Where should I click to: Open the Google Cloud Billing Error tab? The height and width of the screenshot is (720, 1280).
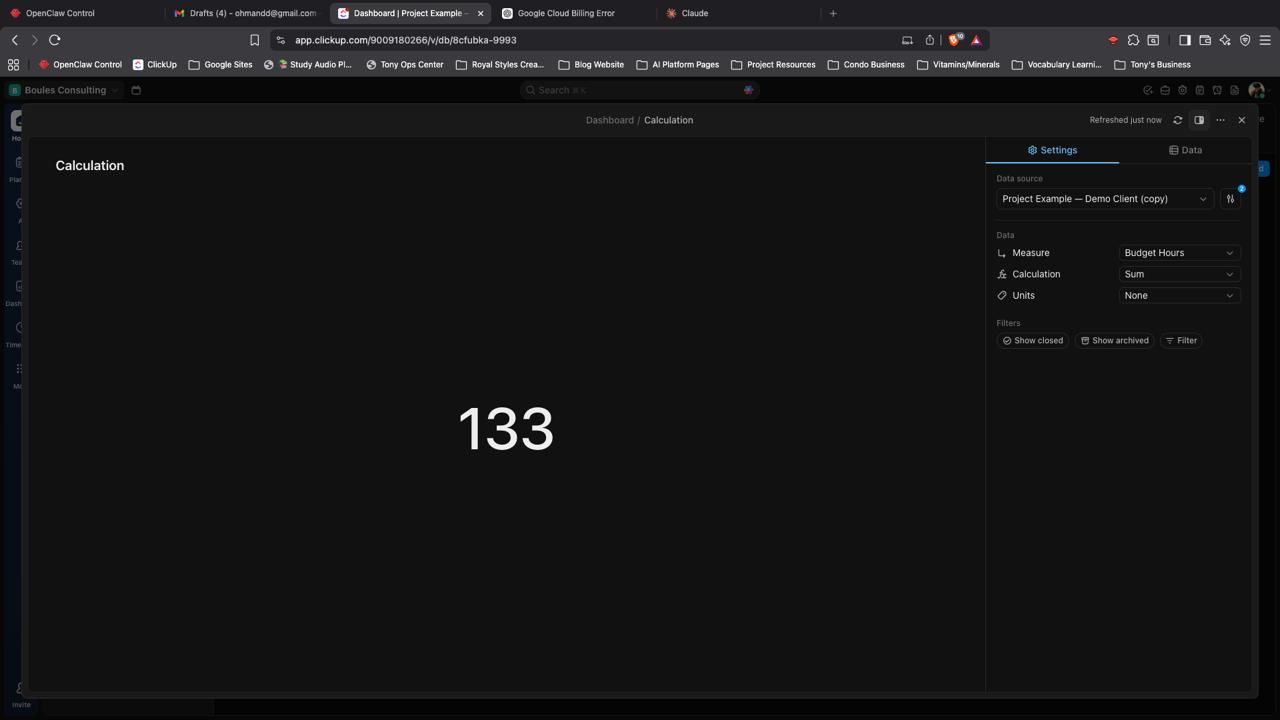[x=566, y=13]
